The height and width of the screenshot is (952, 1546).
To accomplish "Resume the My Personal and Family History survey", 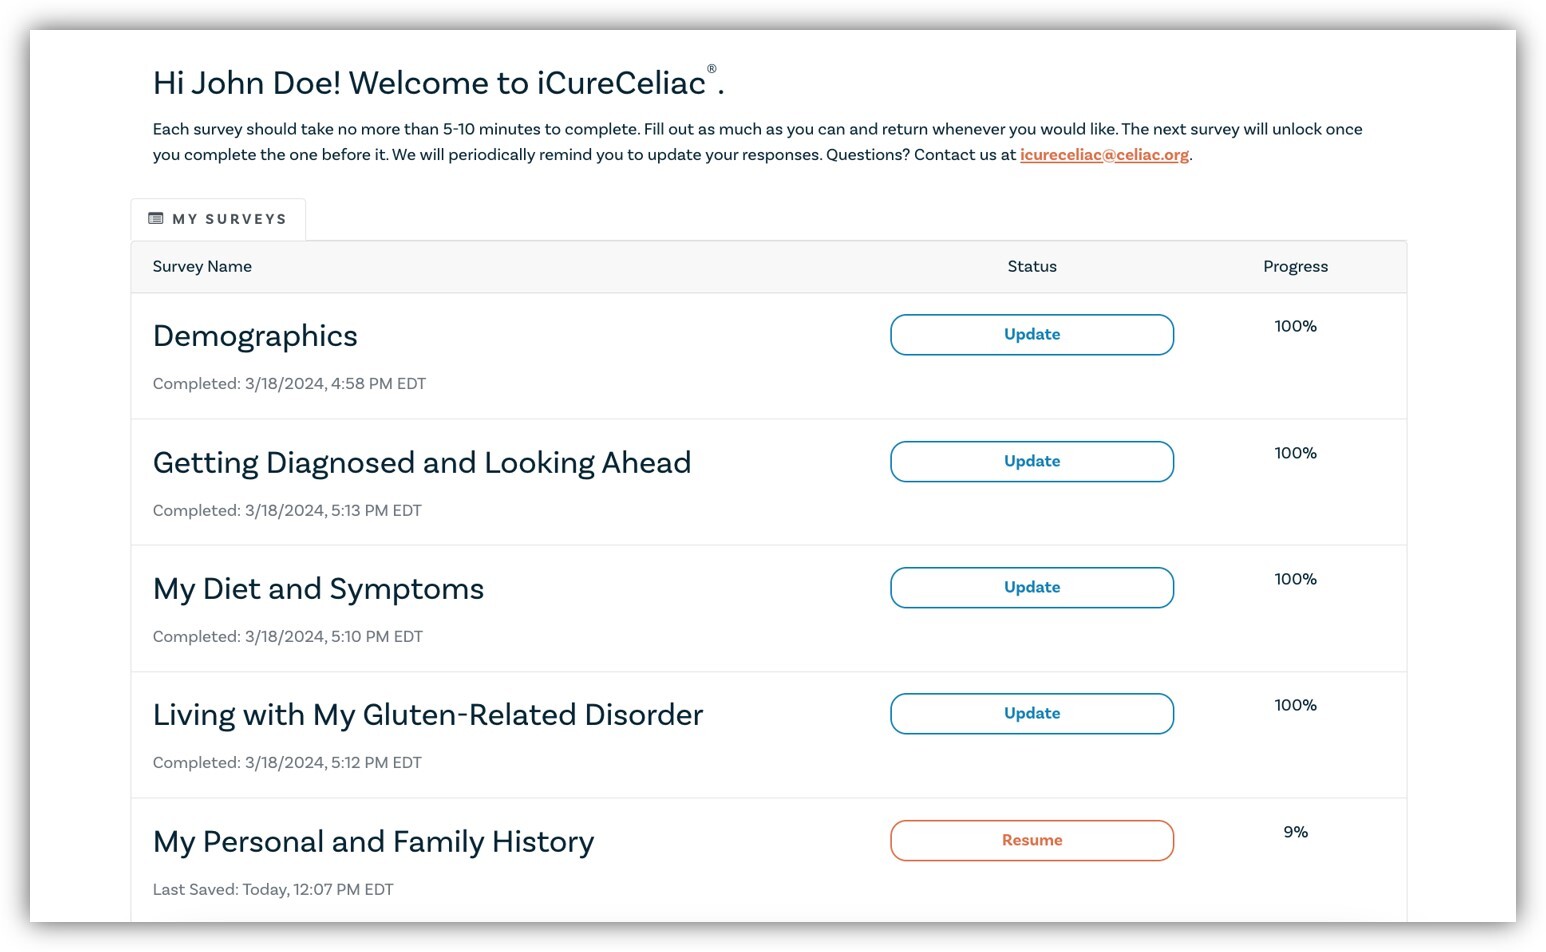I will 1031,840.
